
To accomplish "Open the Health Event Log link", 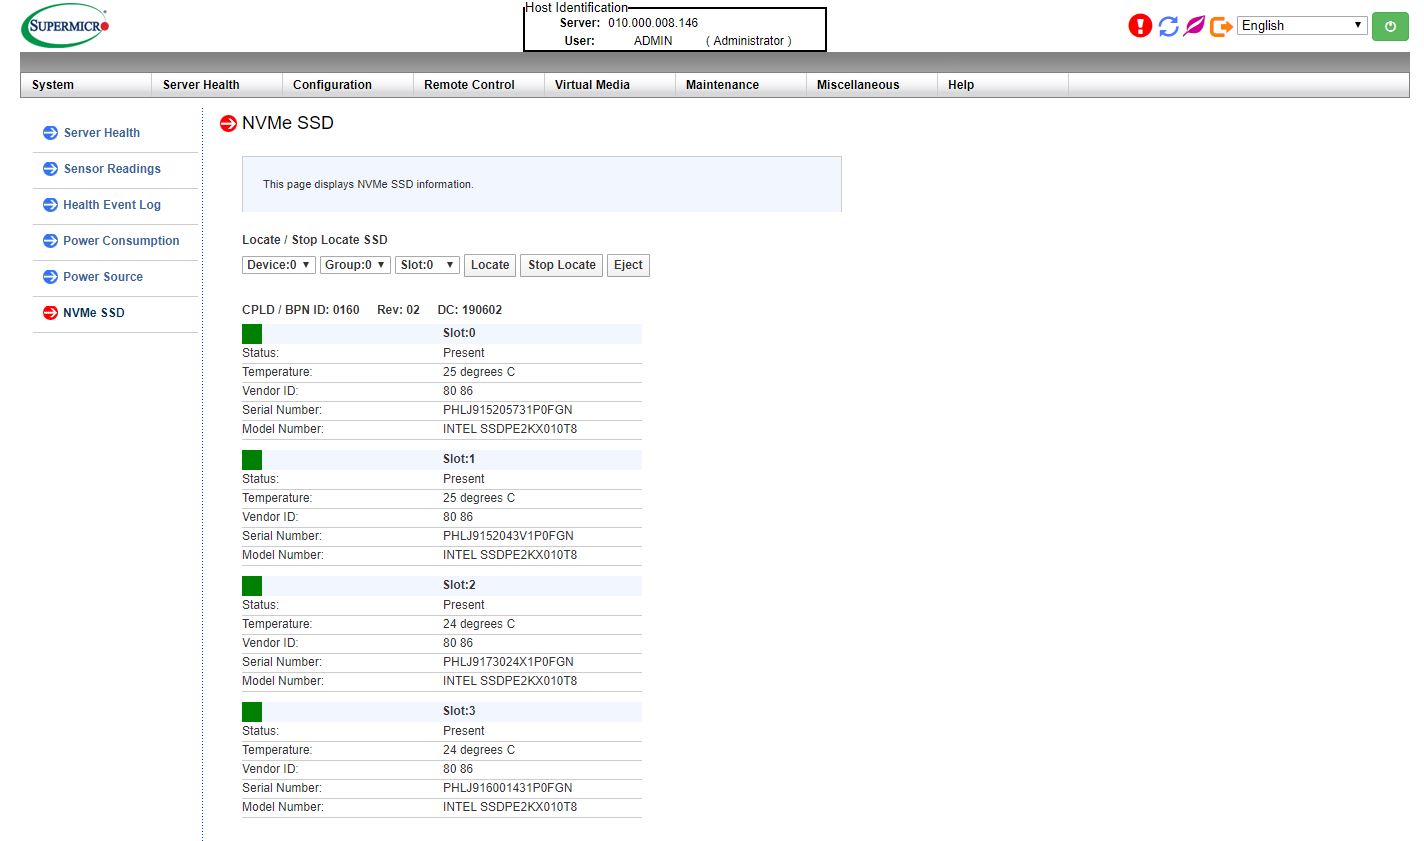I will coord(112,205).
